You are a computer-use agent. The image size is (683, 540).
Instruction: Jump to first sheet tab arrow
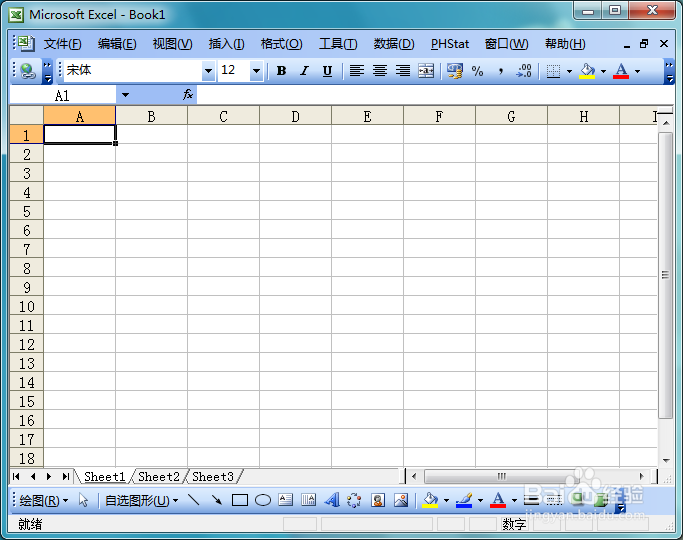pos(16,476)
